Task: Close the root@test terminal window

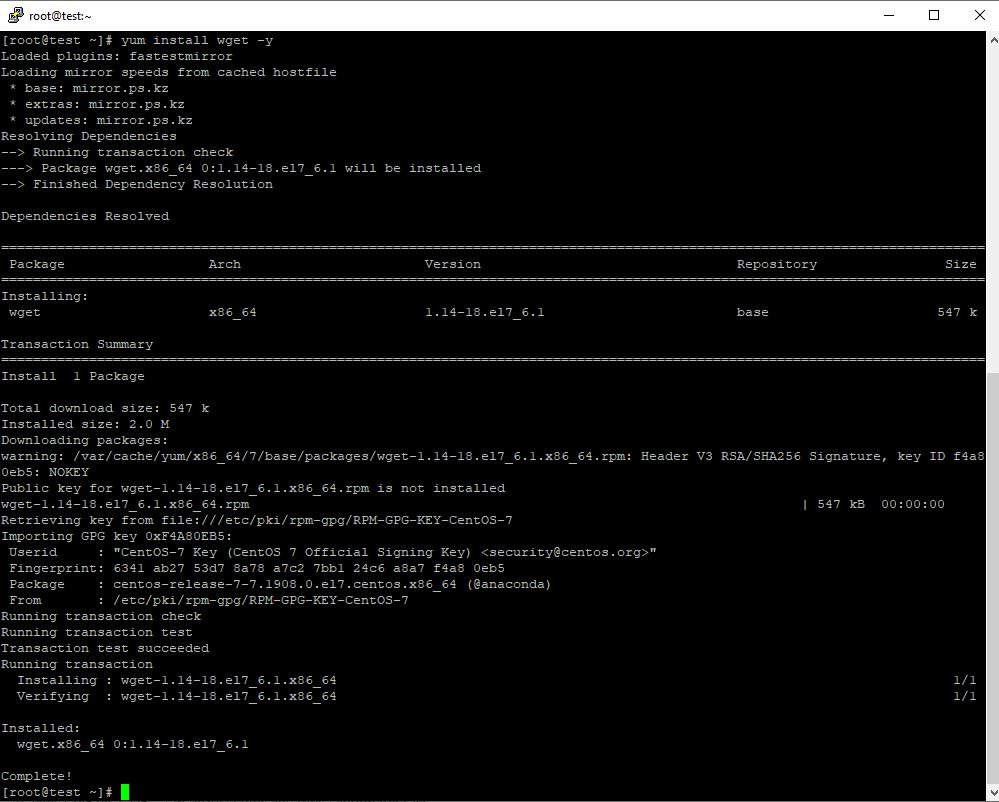Action: coord(980,15)
